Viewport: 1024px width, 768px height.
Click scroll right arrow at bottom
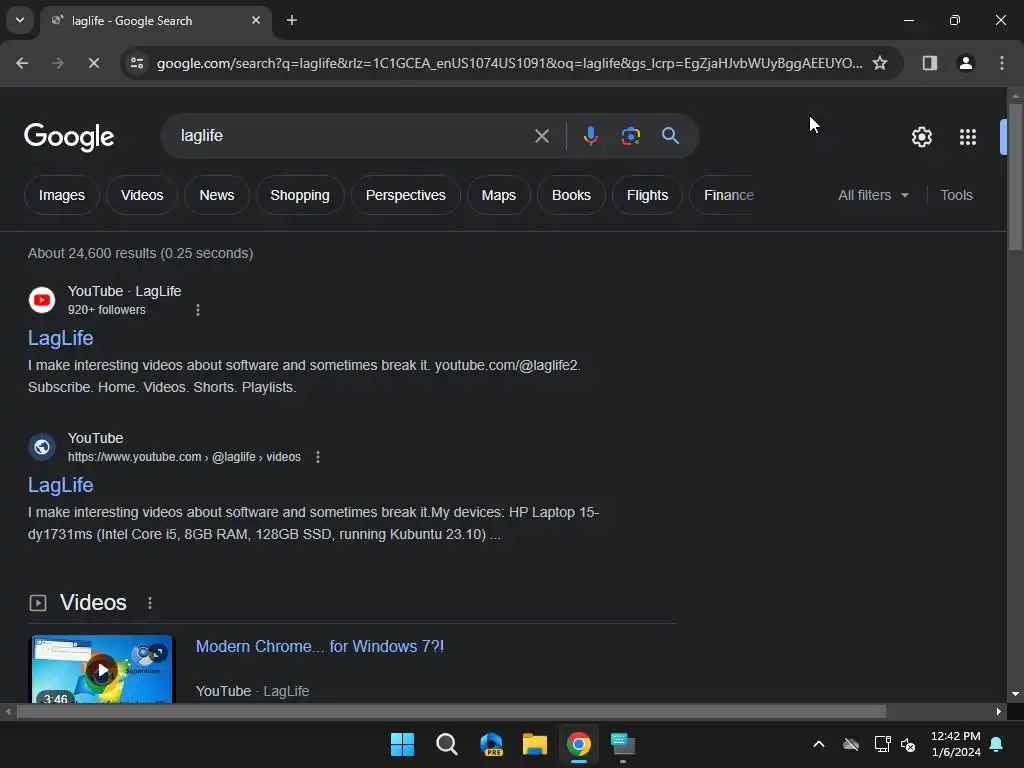coord(999,712)
